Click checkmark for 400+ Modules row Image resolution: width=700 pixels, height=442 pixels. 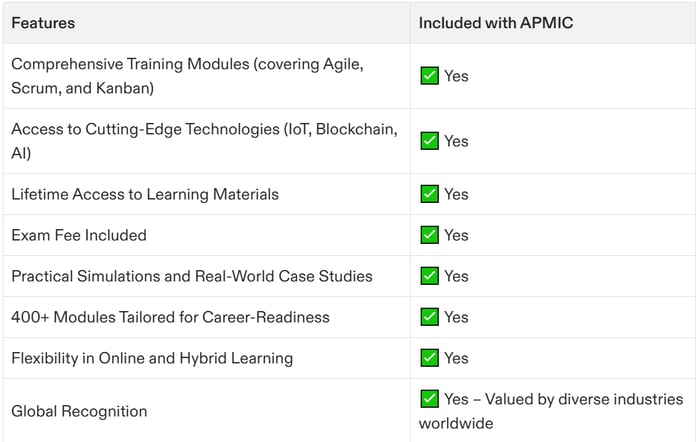[x=429, y=317]
